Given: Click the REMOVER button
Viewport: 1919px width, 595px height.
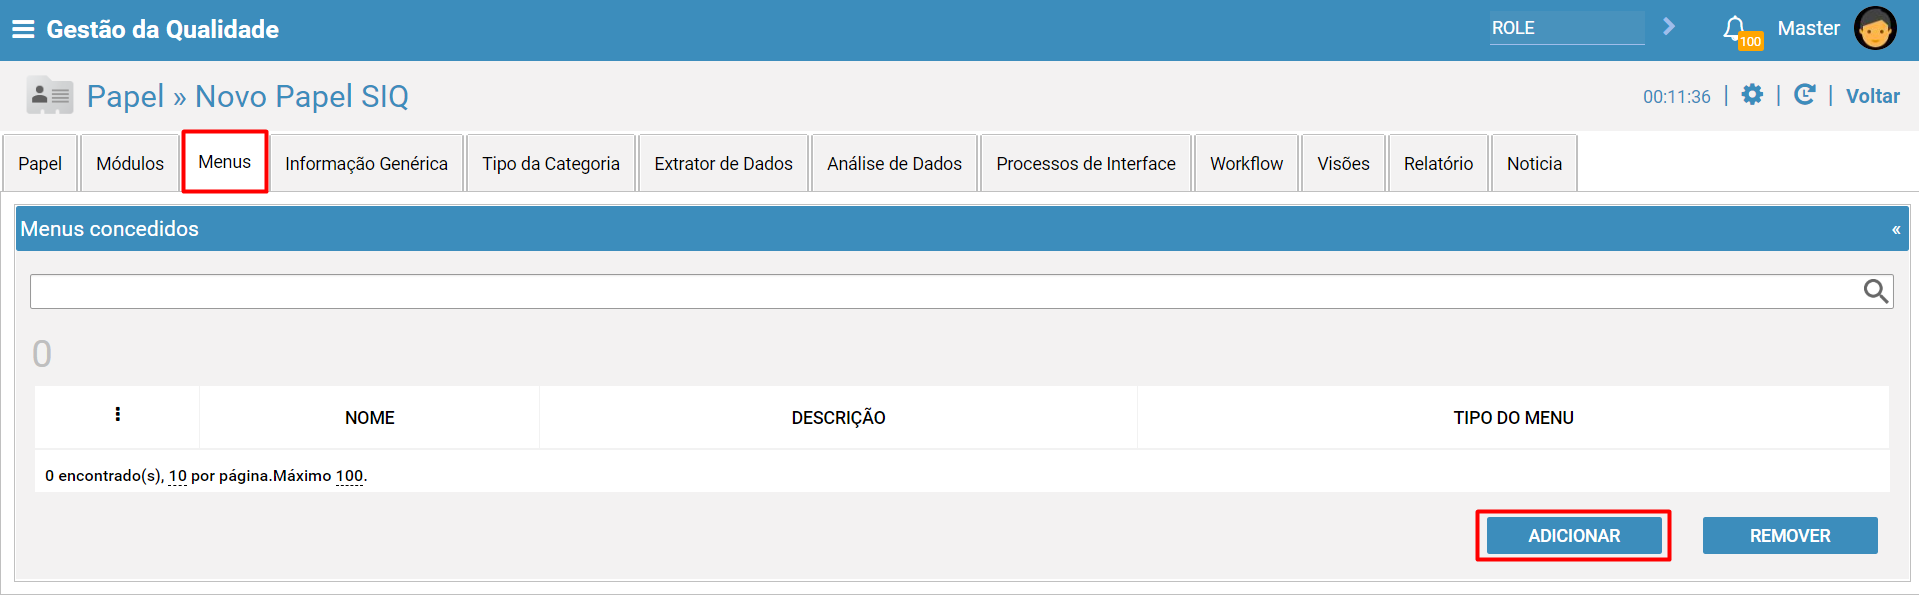Looking at the screenshot, I should [x=1790, y=536].
